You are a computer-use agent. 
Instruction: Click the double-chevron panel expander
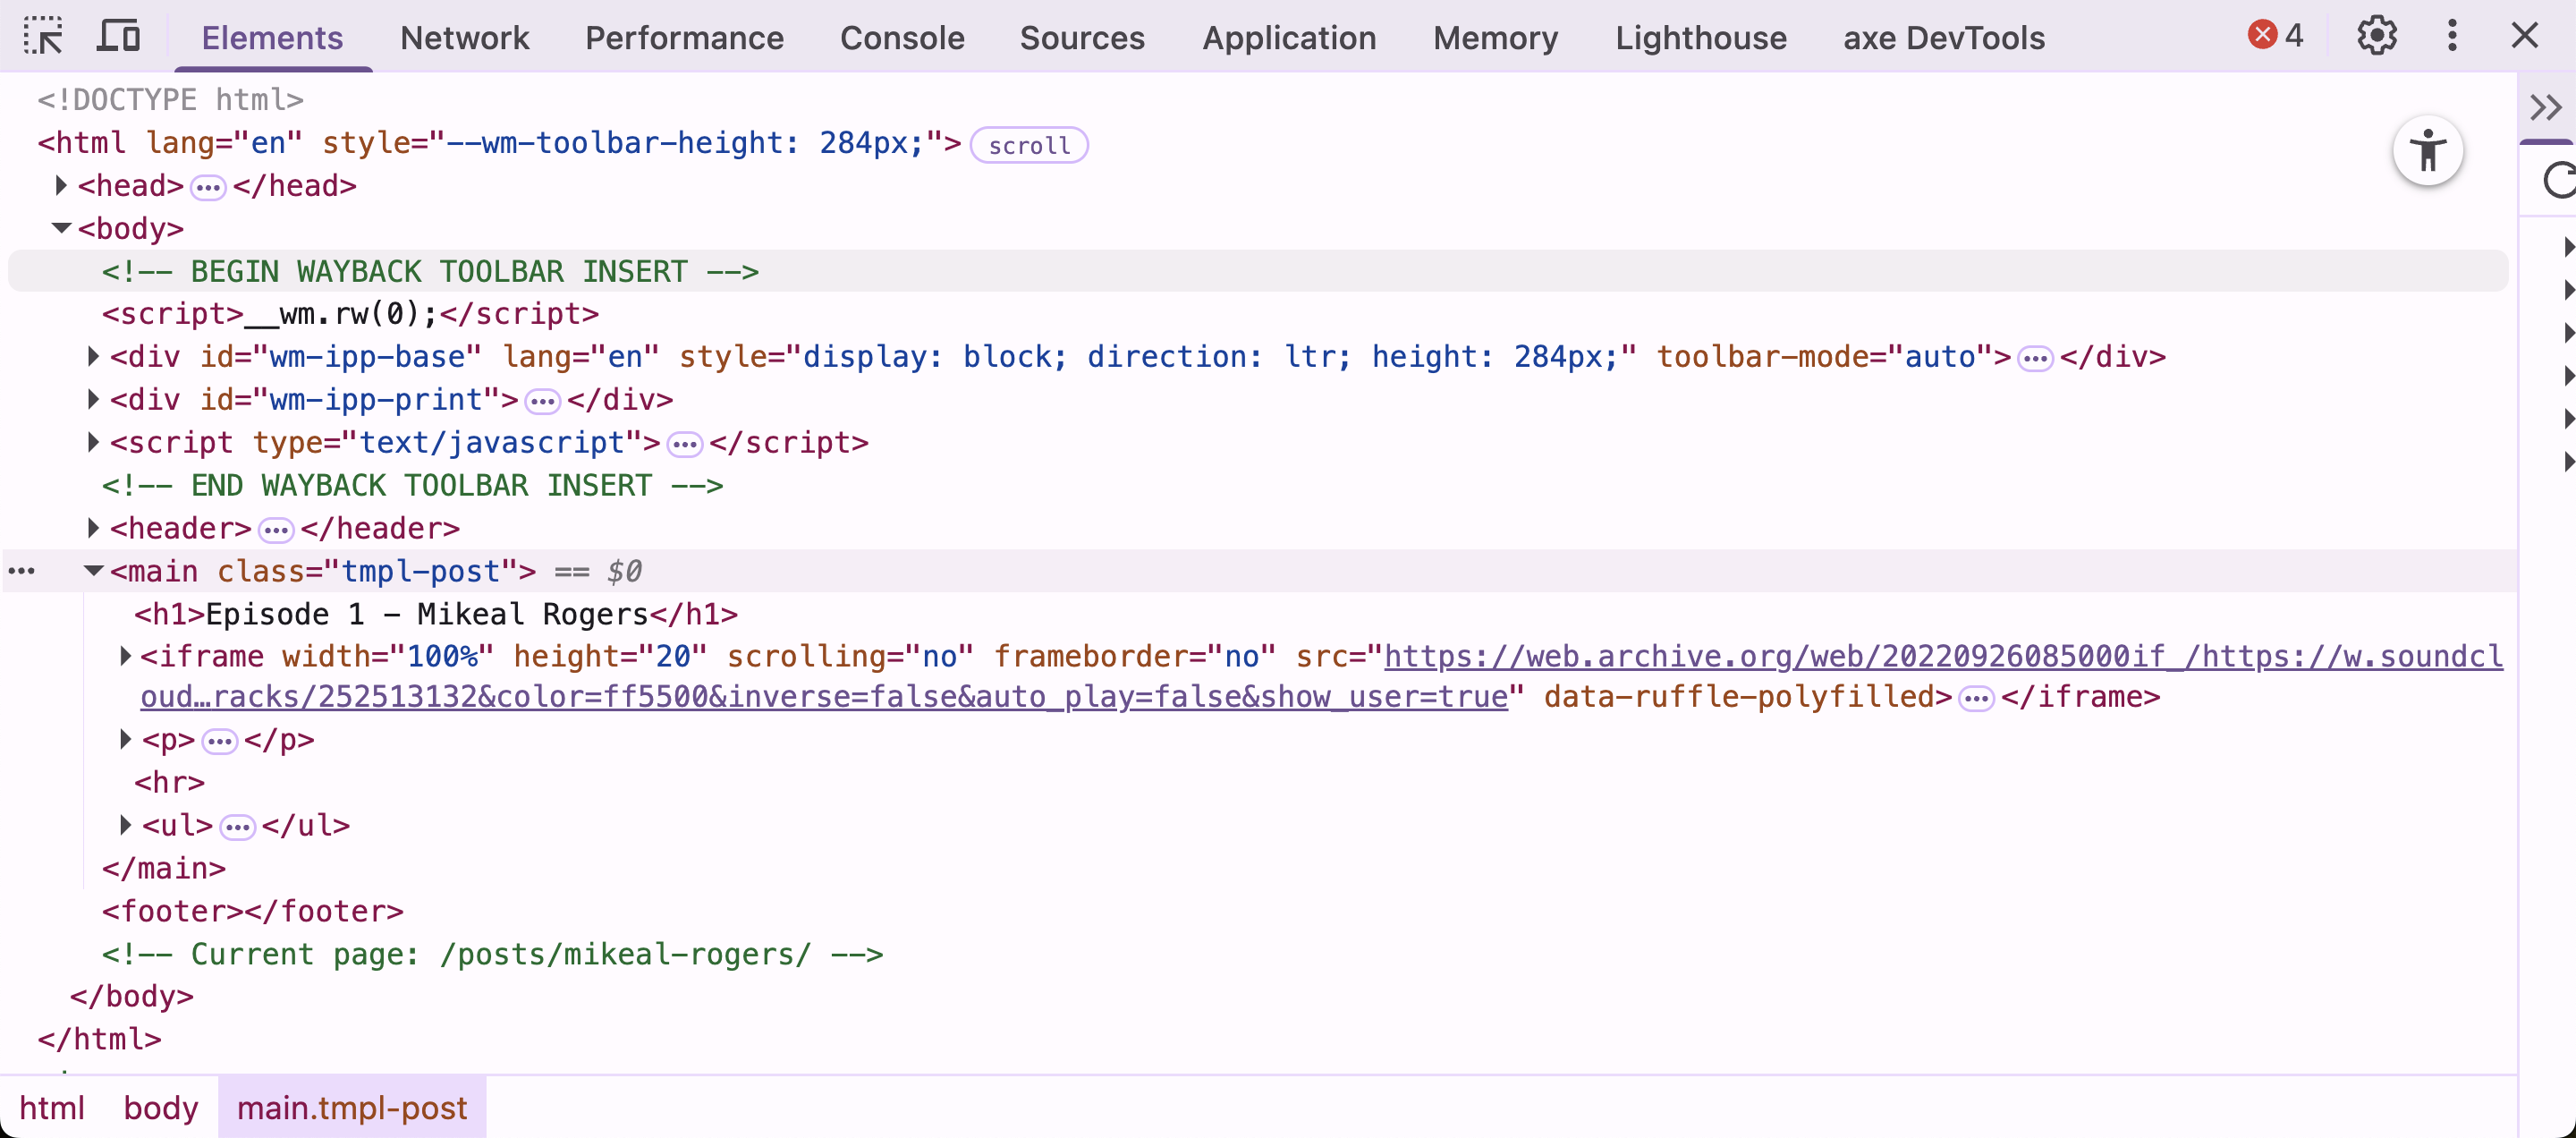[x=2546, y=108]
